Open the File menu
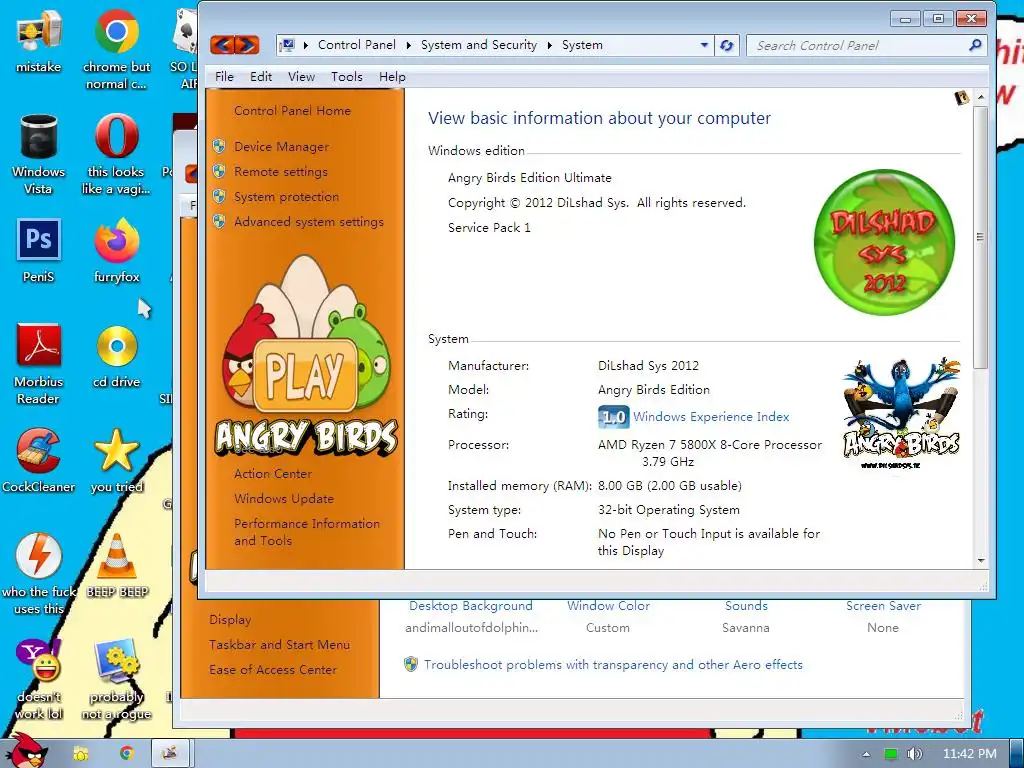Viewport: 1024px width, 768px height. [x=224, y=76]
